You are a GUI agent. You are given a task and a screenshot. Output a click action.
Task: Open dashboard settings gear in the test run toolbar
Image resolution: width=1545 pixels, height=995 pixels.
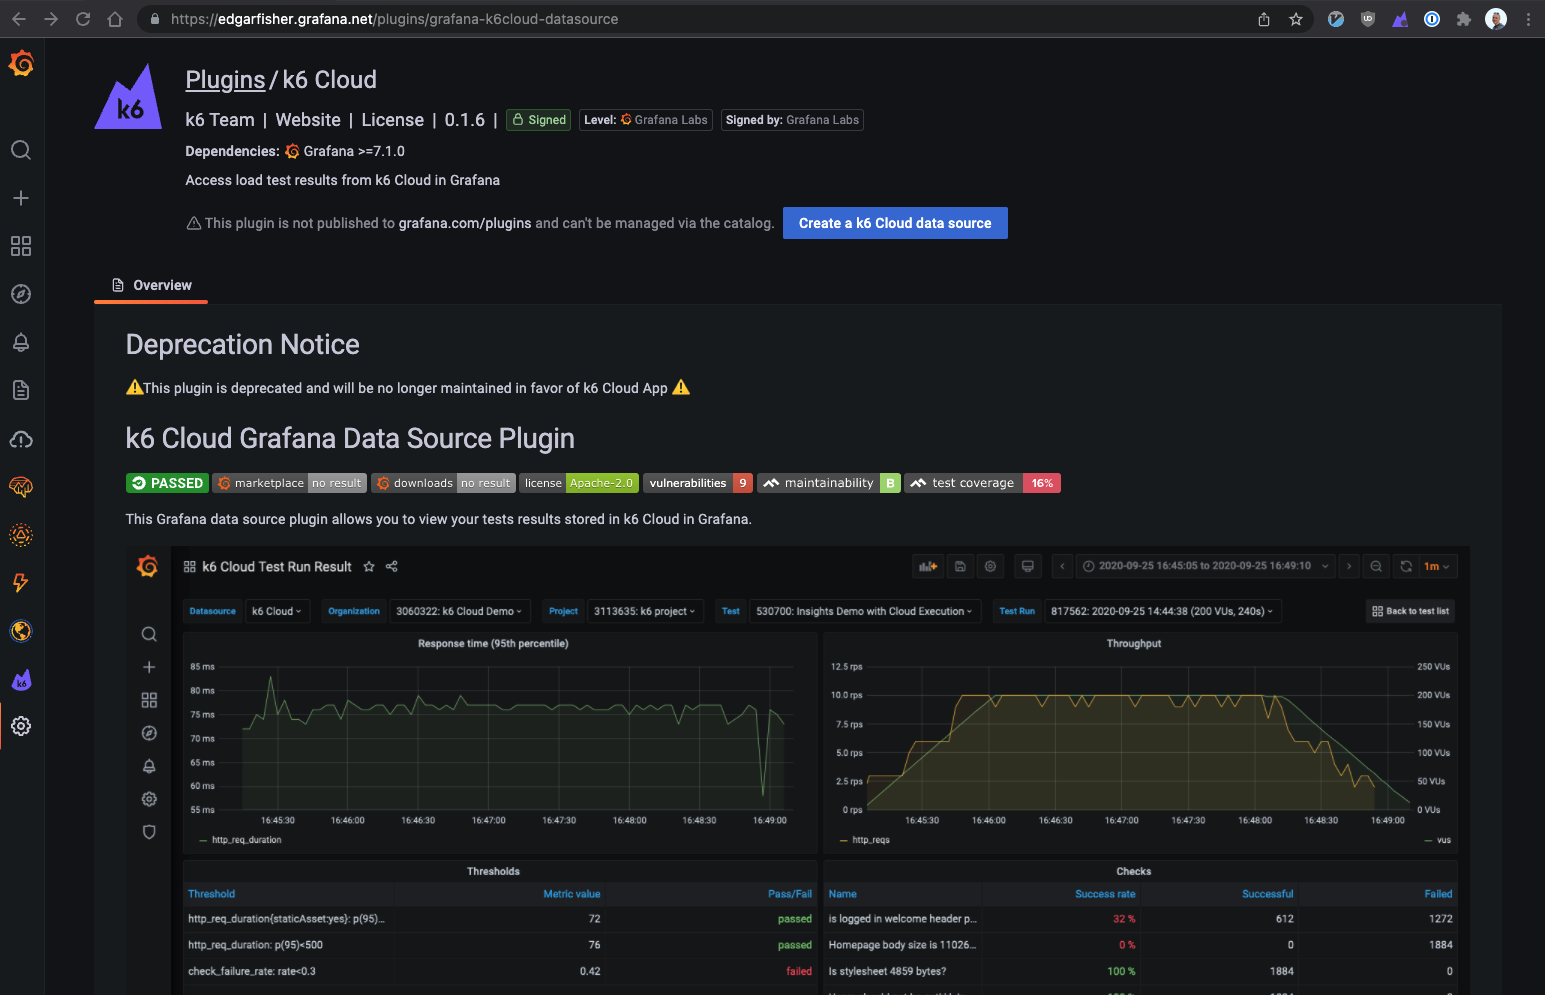990,566
